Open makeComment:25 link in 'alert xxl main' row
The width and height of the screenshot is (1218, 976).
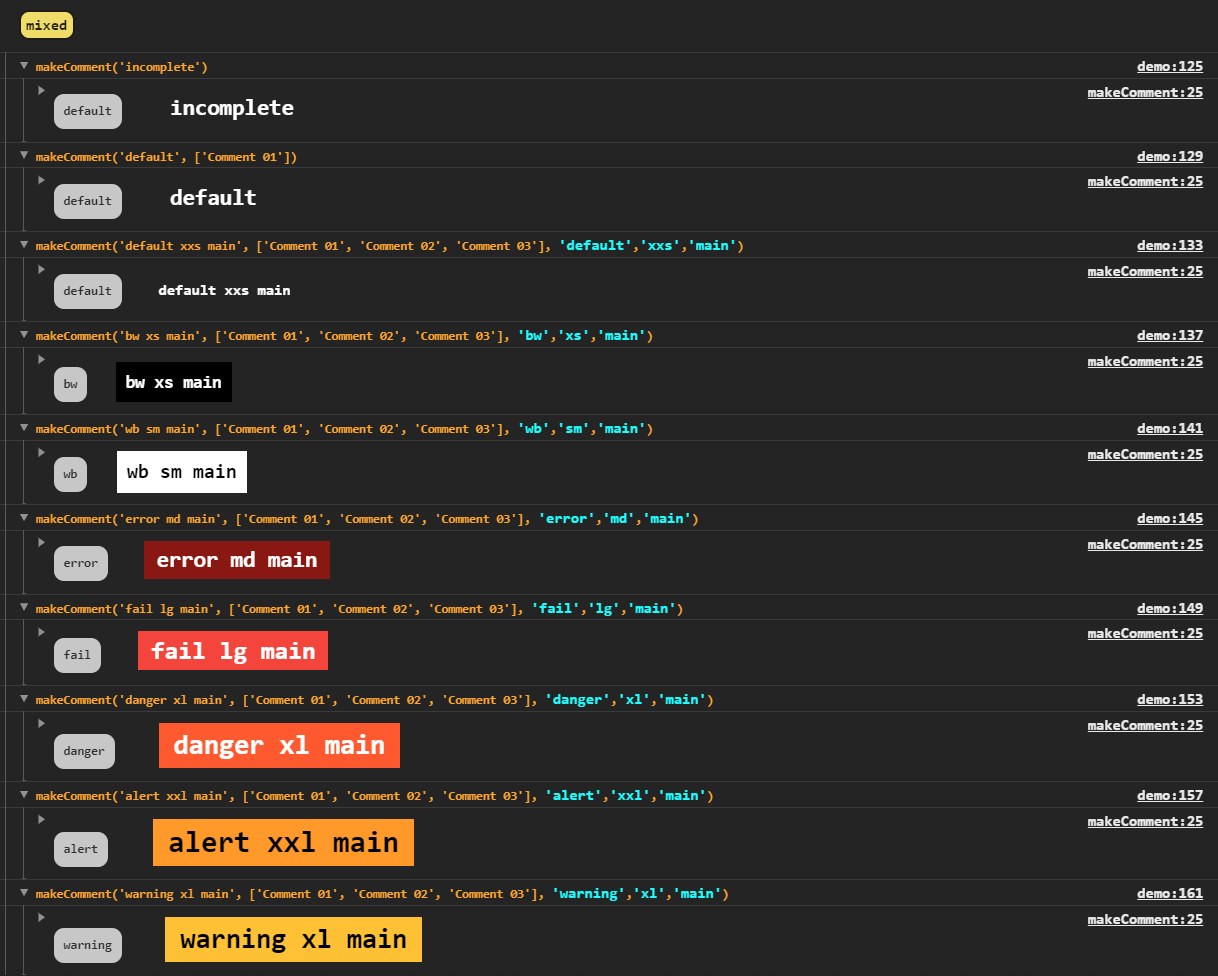pos(1145,821)
